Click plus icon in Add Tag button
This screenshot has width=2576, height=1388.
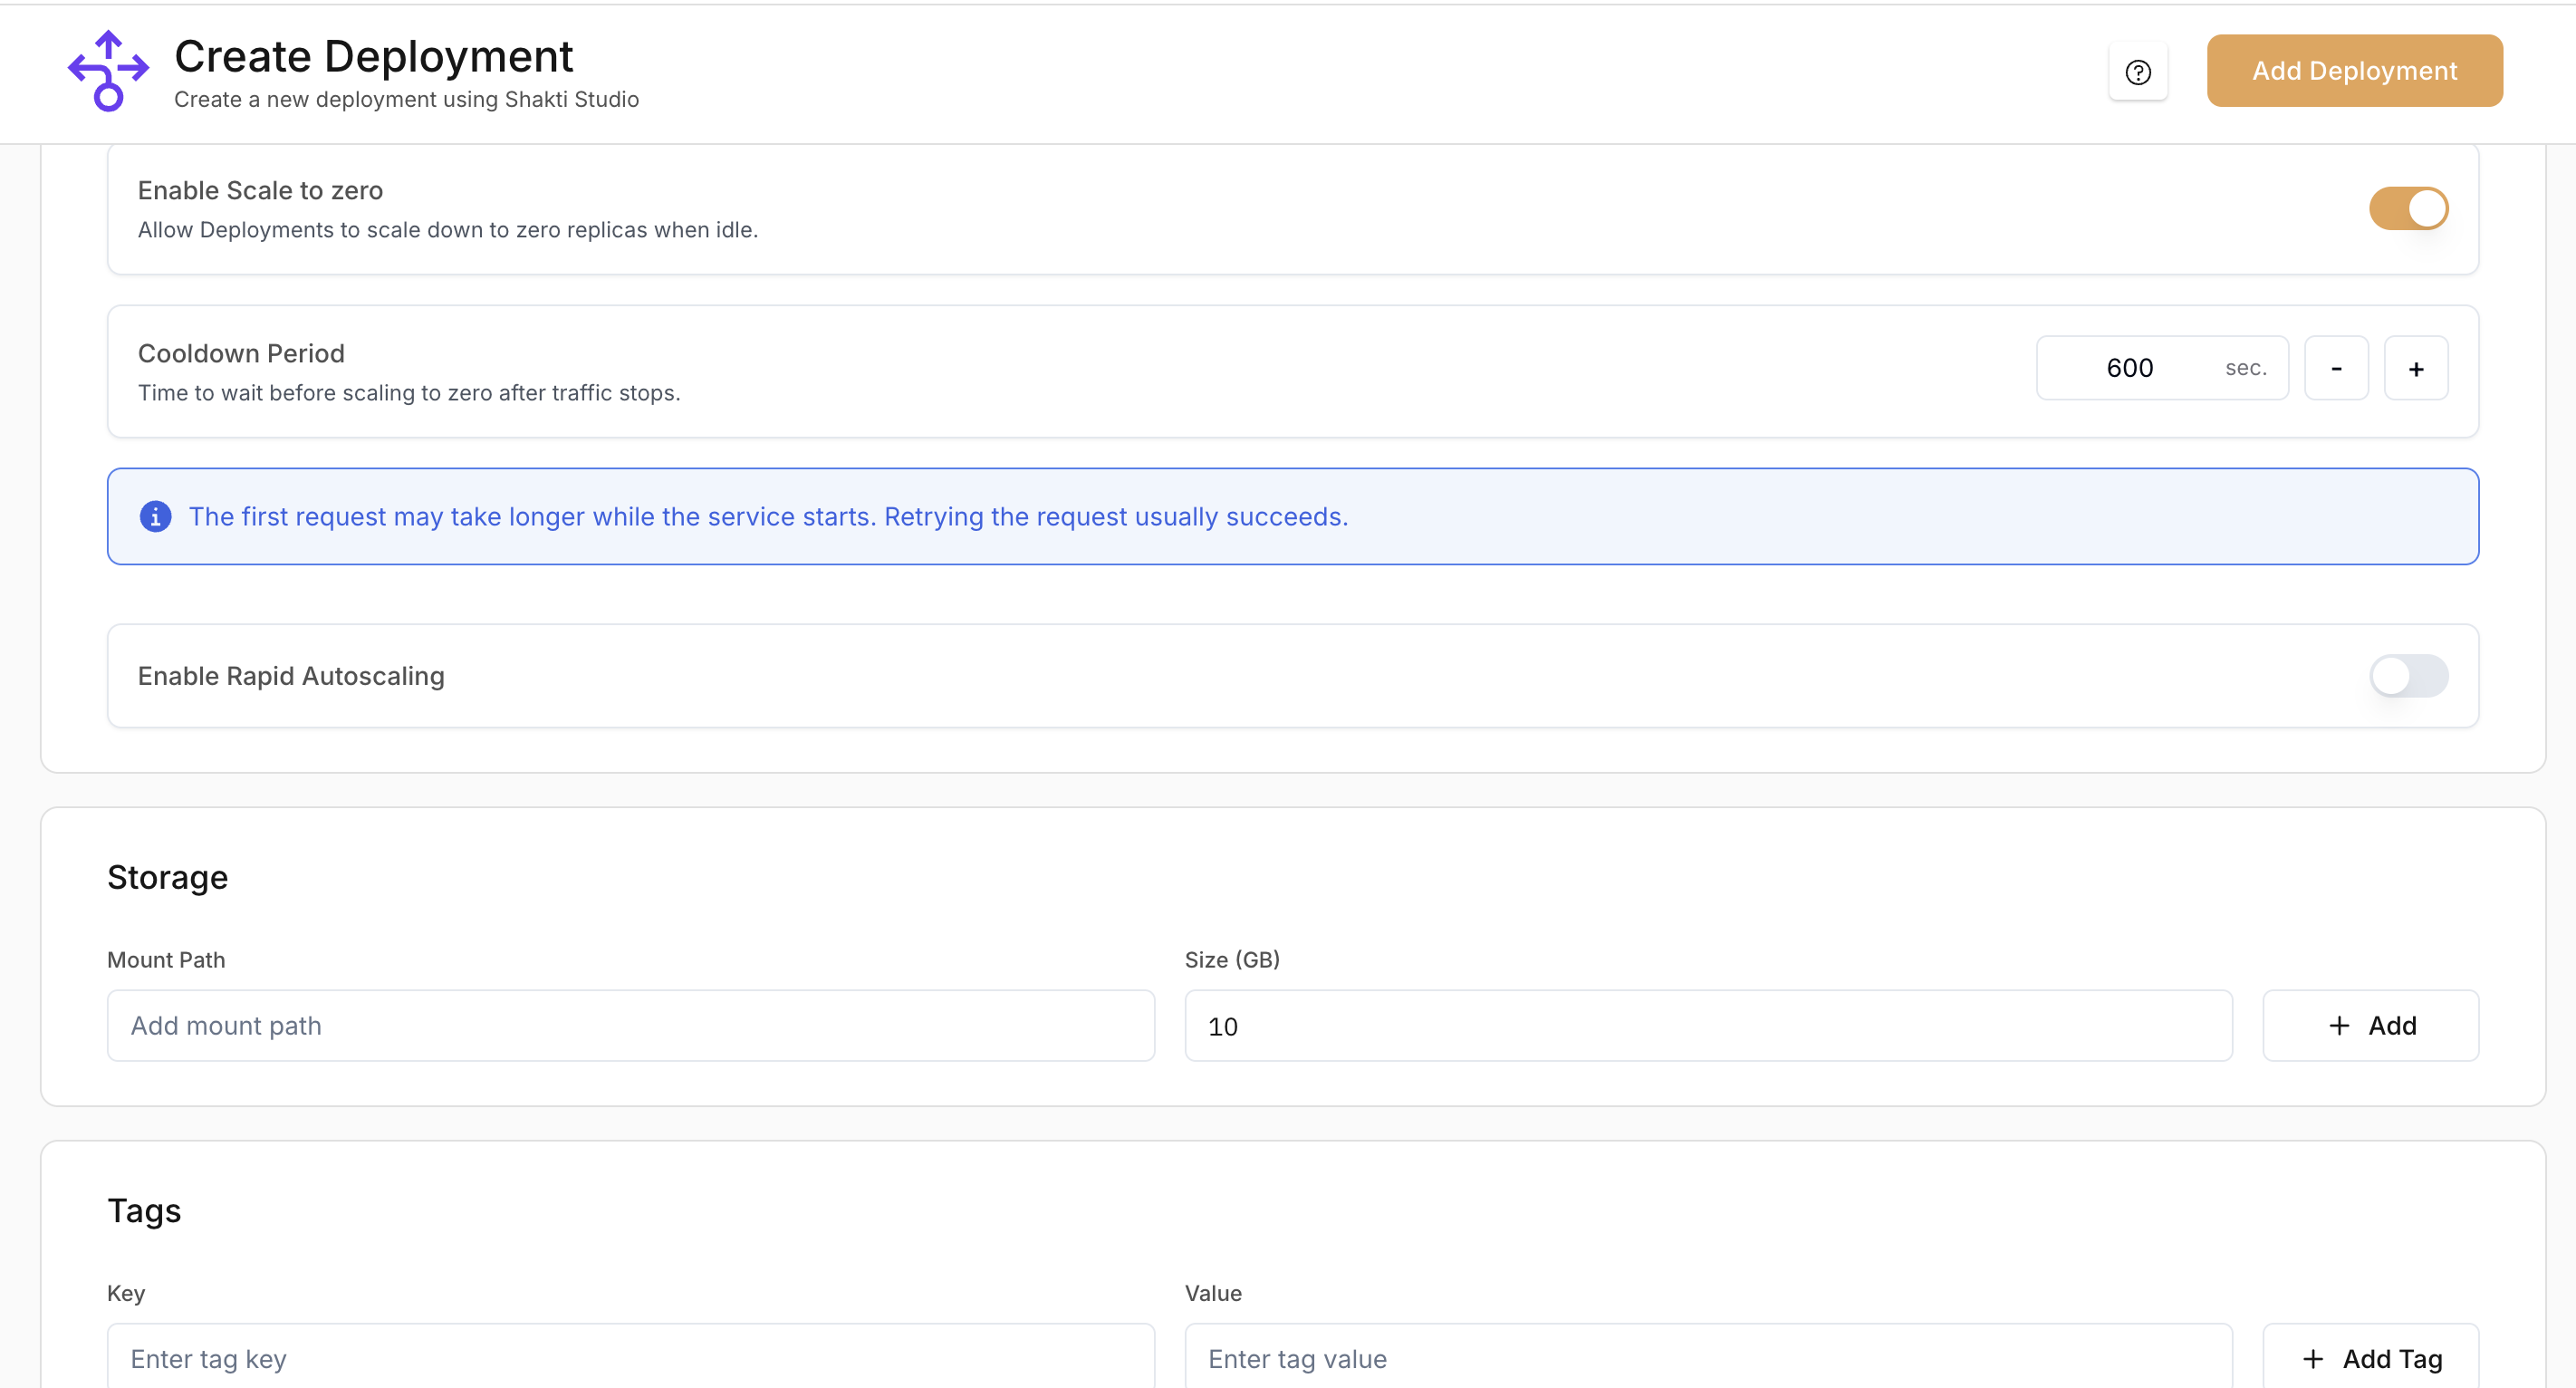[x=2312, y=1359]
